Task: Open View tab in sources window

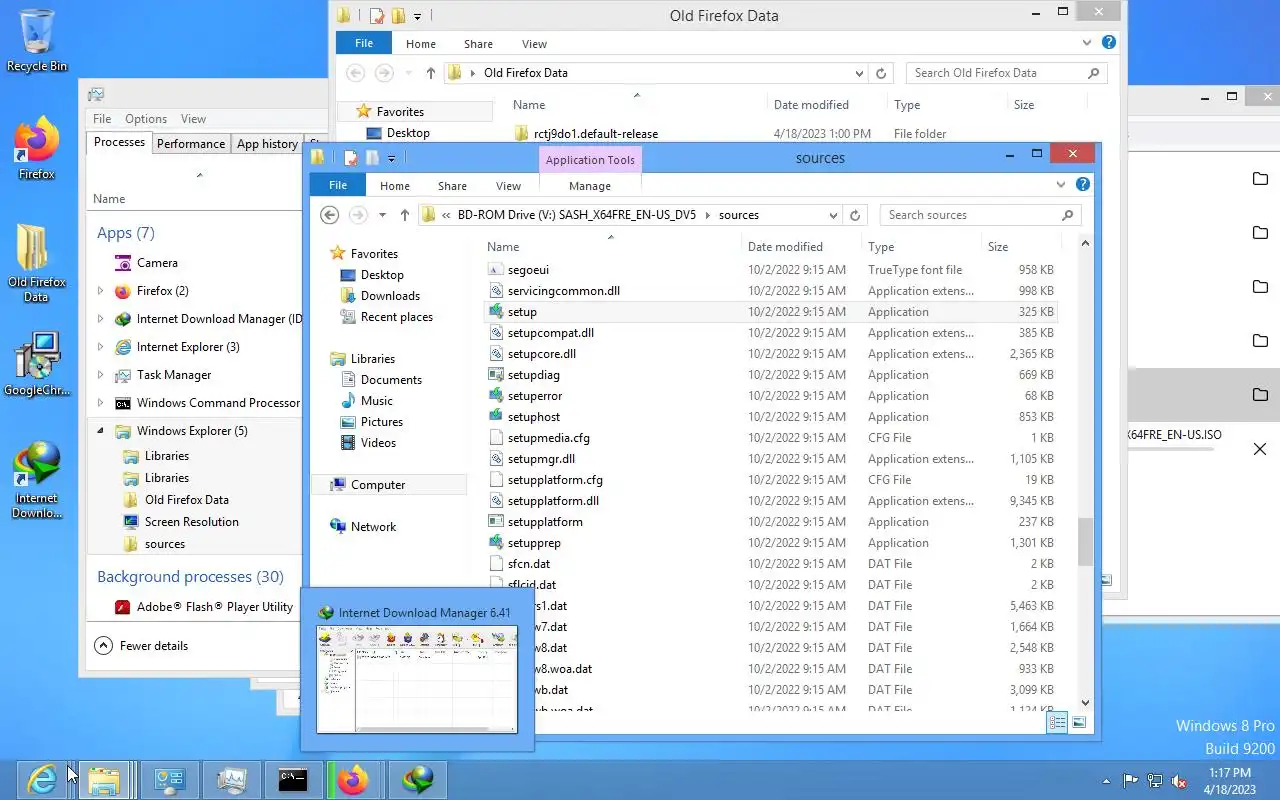Action: click(x=508, y=186)
